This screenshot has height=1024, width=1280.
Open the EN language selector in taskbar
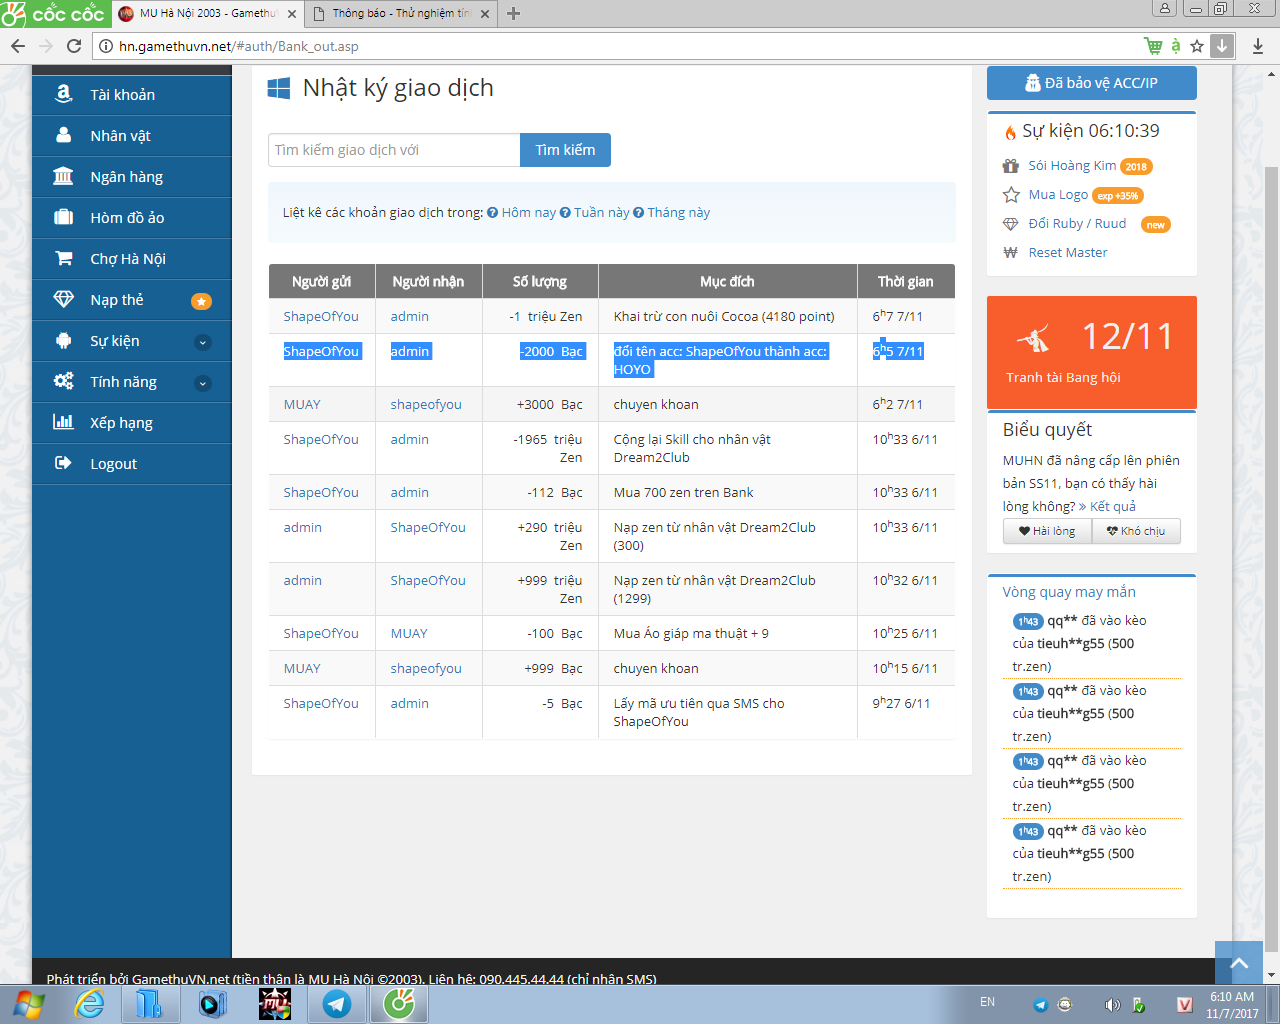tap(987, 1002)
